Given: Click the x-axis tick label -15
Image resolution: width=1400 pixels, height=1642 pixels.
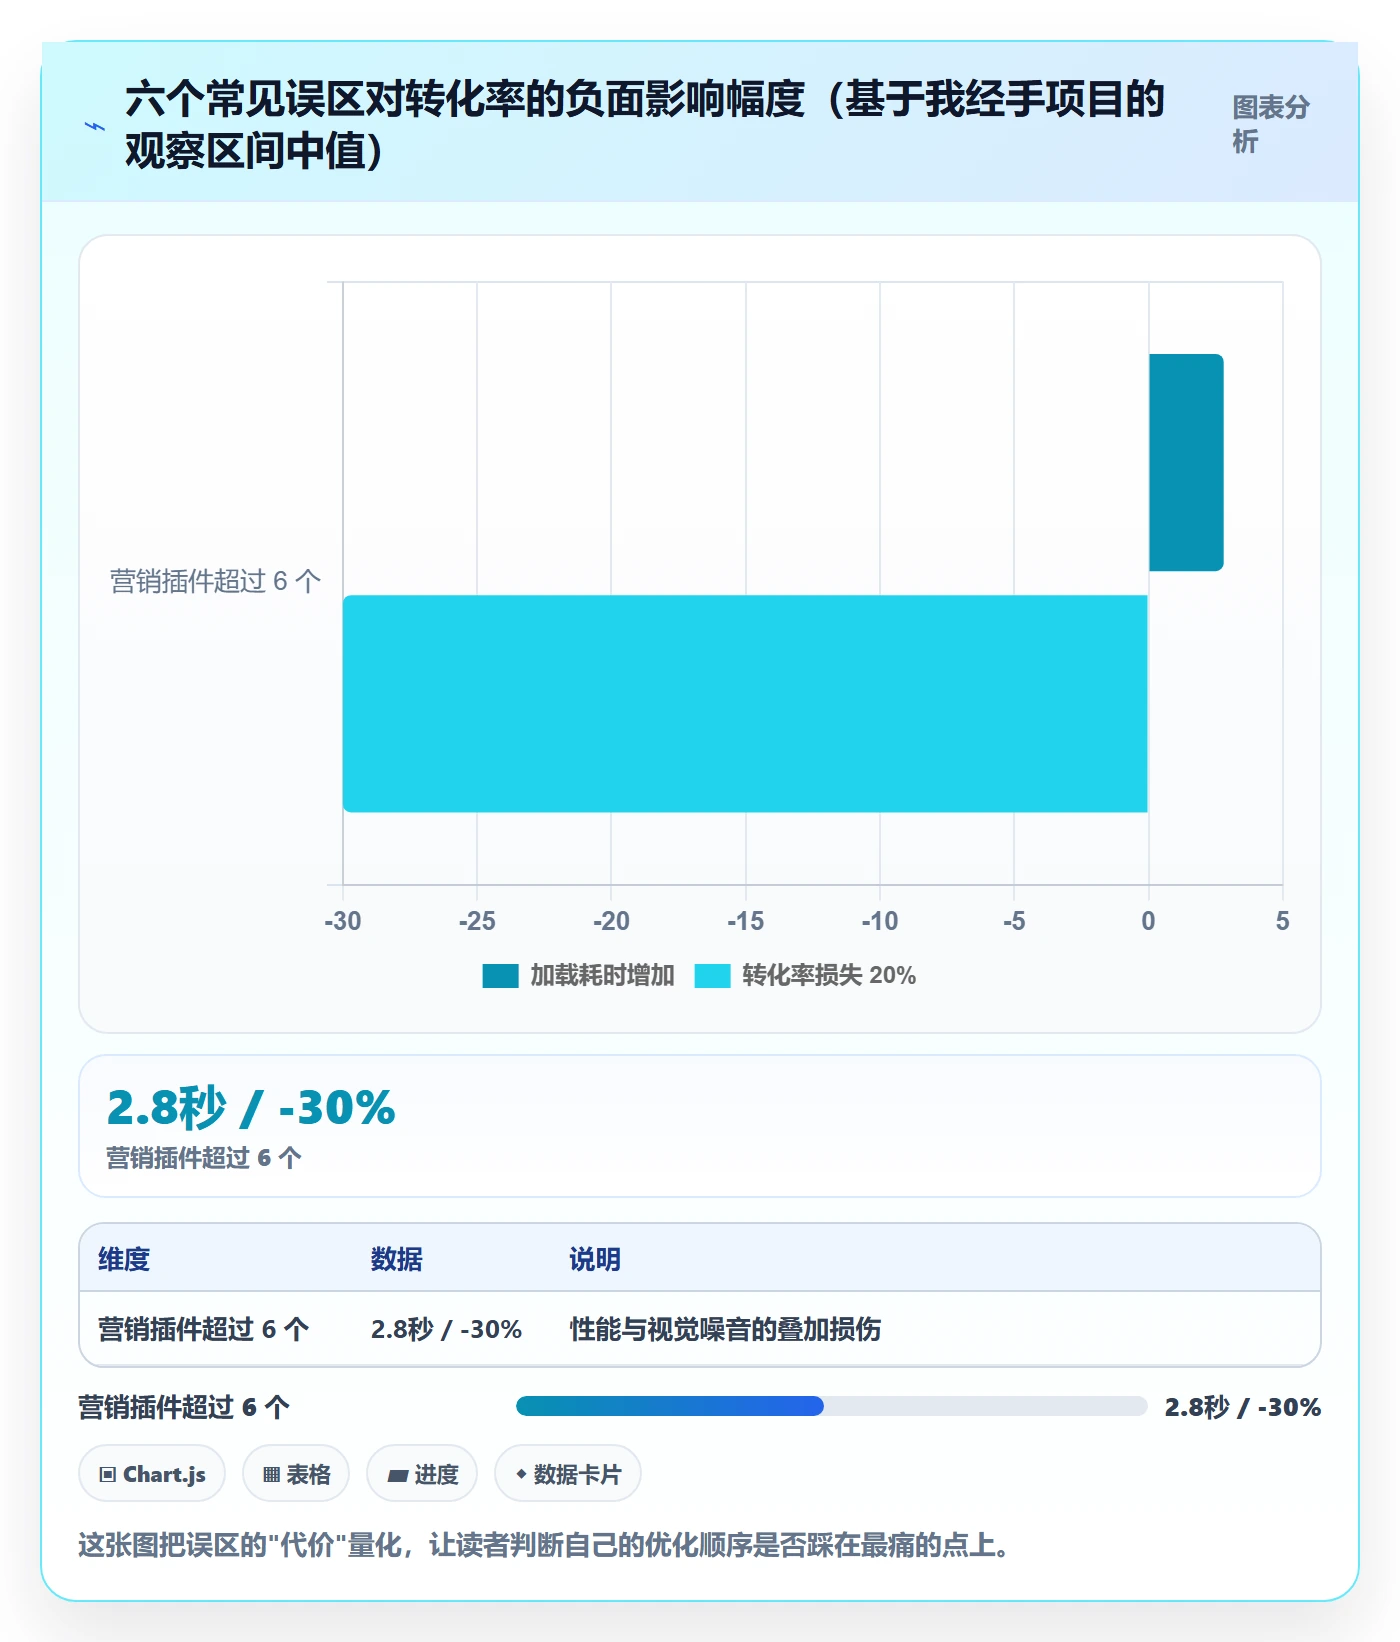Looking at the screenshot, I should click(745, 921).
